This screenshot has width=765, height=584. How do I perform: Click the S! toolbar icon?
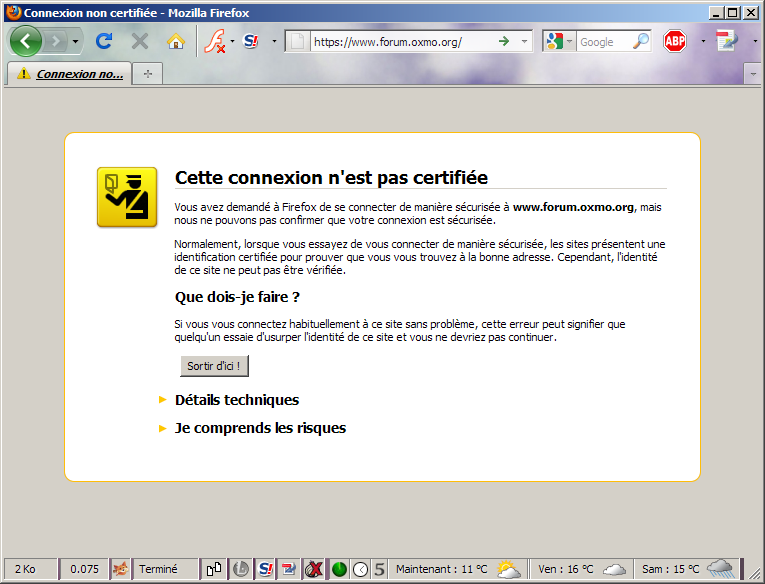point(251,41)
